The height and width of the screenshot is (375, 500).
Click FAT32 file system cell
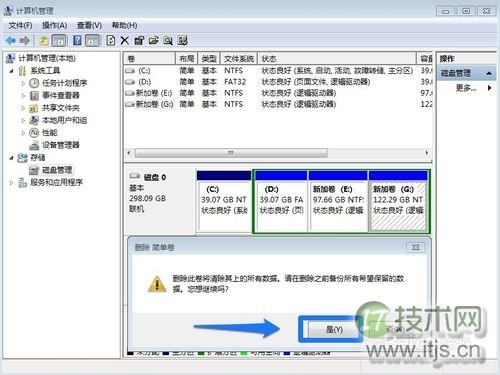coord(235,82)
